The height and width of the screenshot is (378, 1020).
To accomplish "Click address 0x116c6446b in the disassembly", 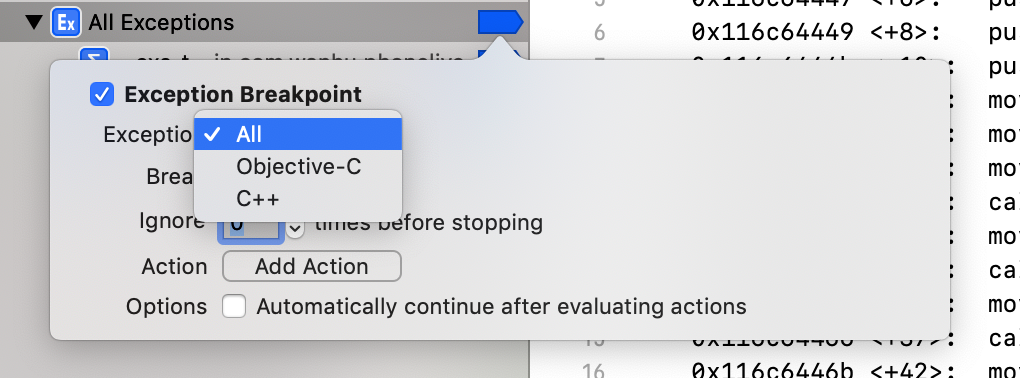I will [772, 371].
